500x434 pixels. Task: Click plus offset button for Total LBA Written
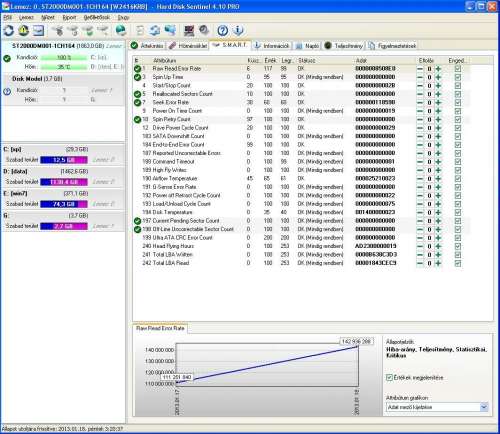coord(438,255)
